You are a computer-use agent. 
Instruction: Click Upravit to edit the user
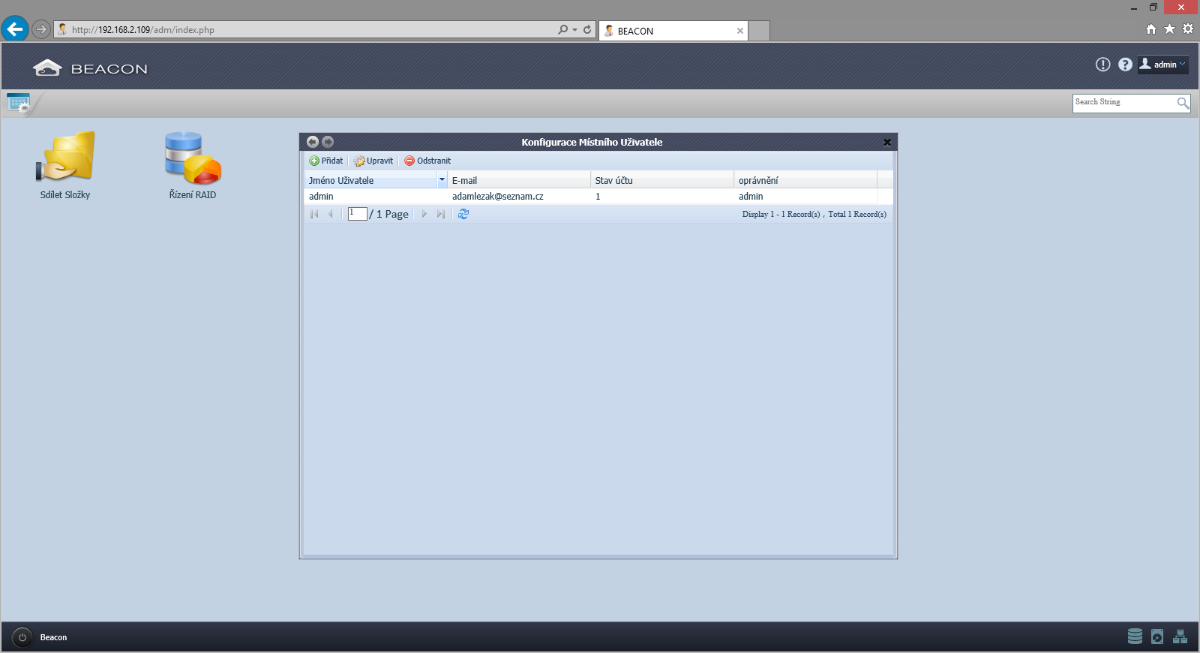[373, 160]
